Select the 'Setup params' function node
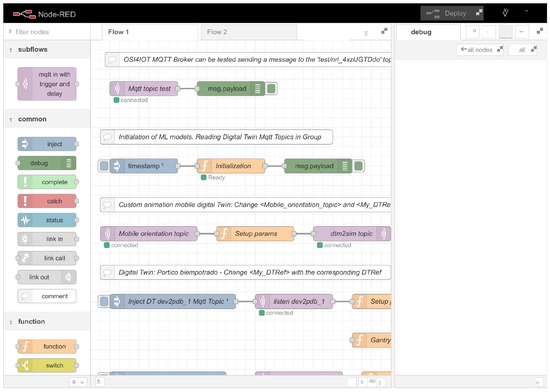Image resolution: width=550 pixels, height=392 pixels. pos(255,234)
